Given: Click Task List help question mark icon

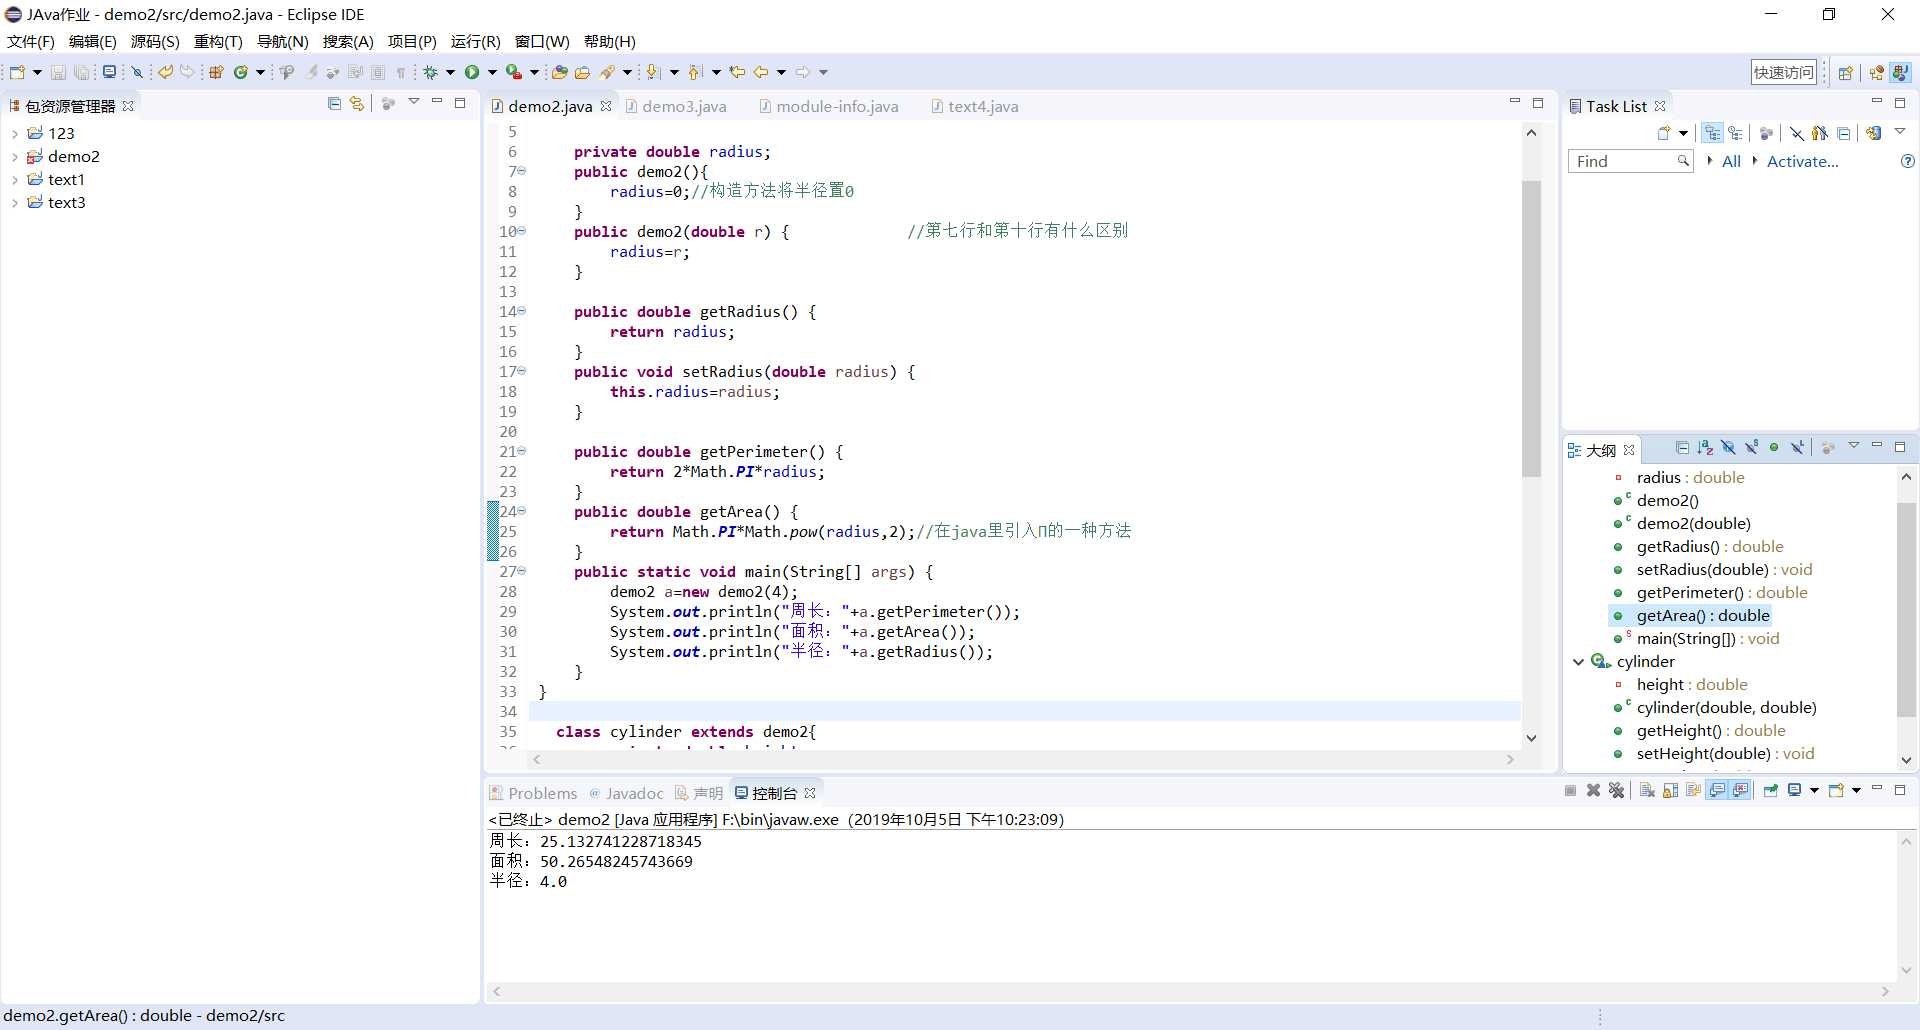Looking at the screenshot, I should (1908, 161).
